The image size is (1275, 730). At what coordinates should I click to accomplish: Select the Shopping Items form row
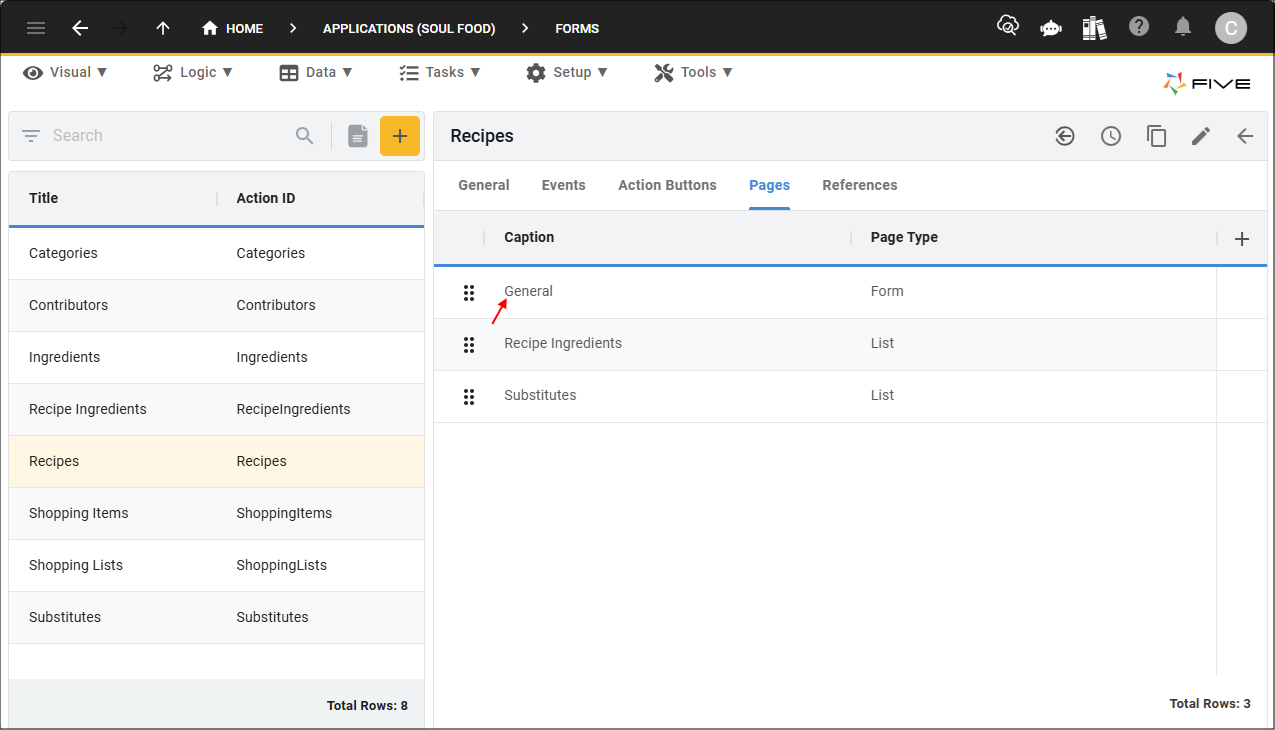(x=216, y=513)
